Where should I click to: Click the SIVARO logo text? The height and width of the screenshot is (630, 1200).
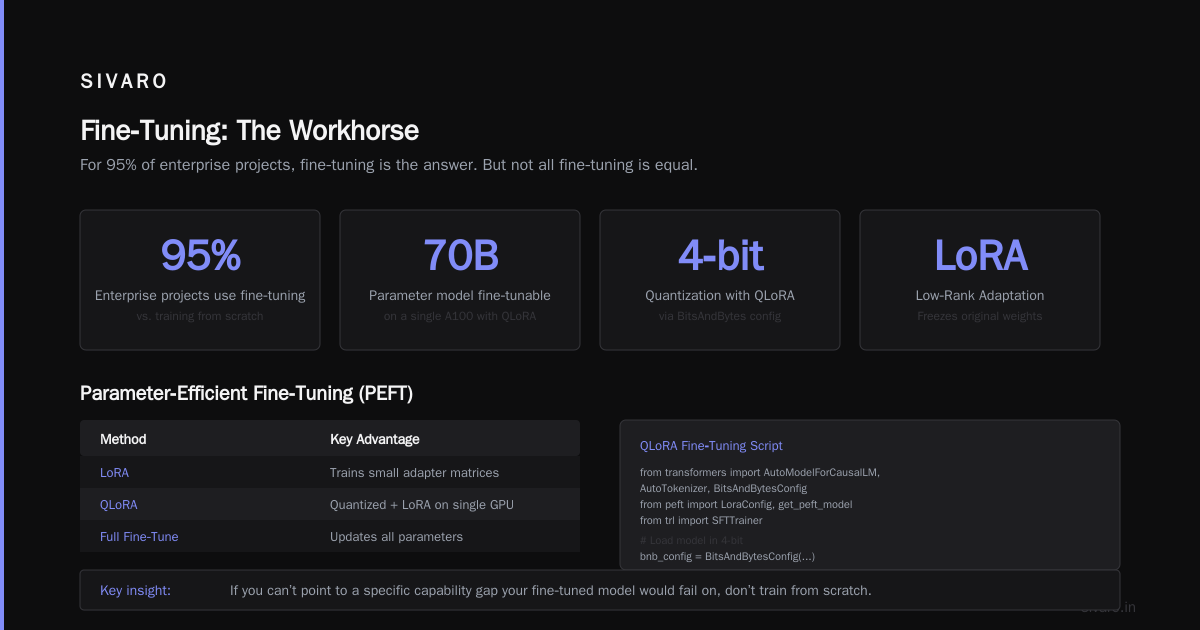tap(124, 82)
